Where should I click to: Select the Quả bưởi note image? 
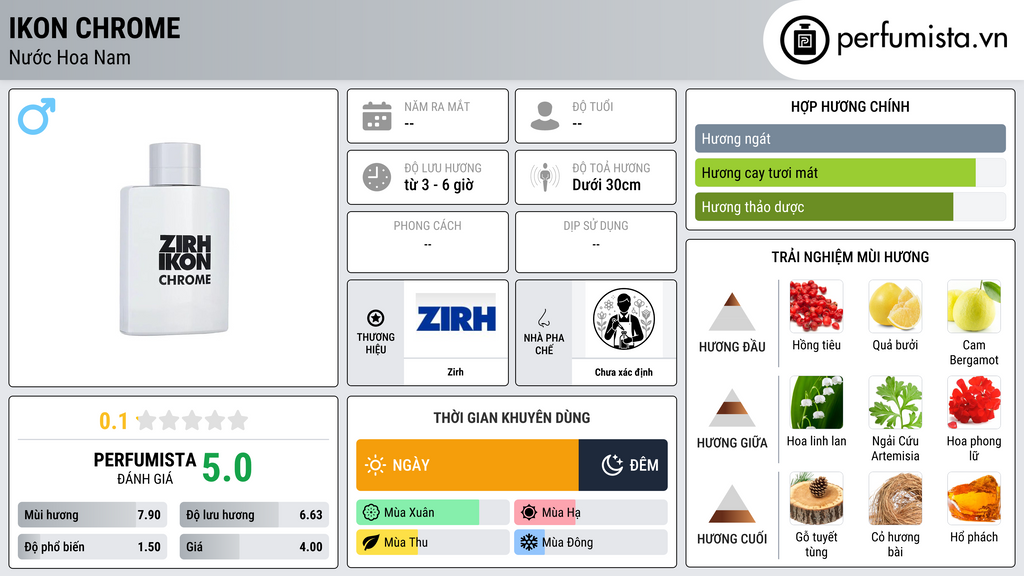pos(895,306)
